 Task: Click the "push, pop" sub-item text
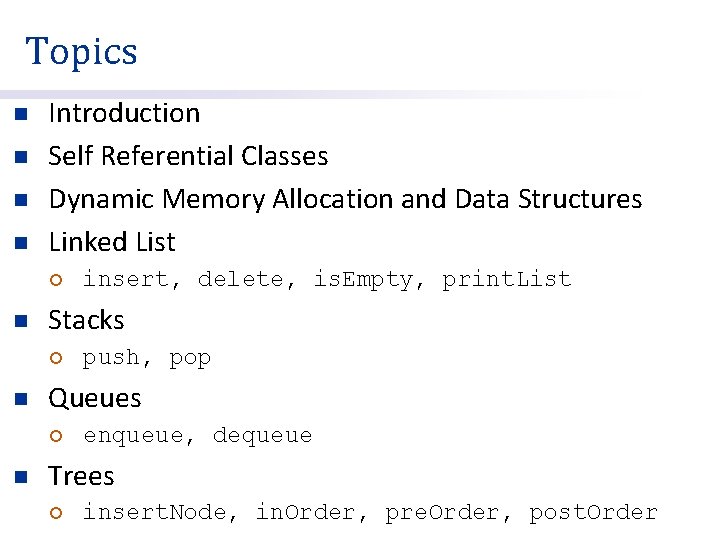coord(146,358)
